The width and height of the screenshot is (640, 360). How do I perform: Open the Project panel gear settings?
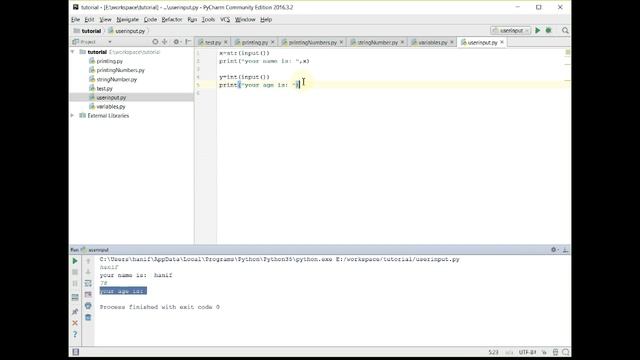point(176,42)
